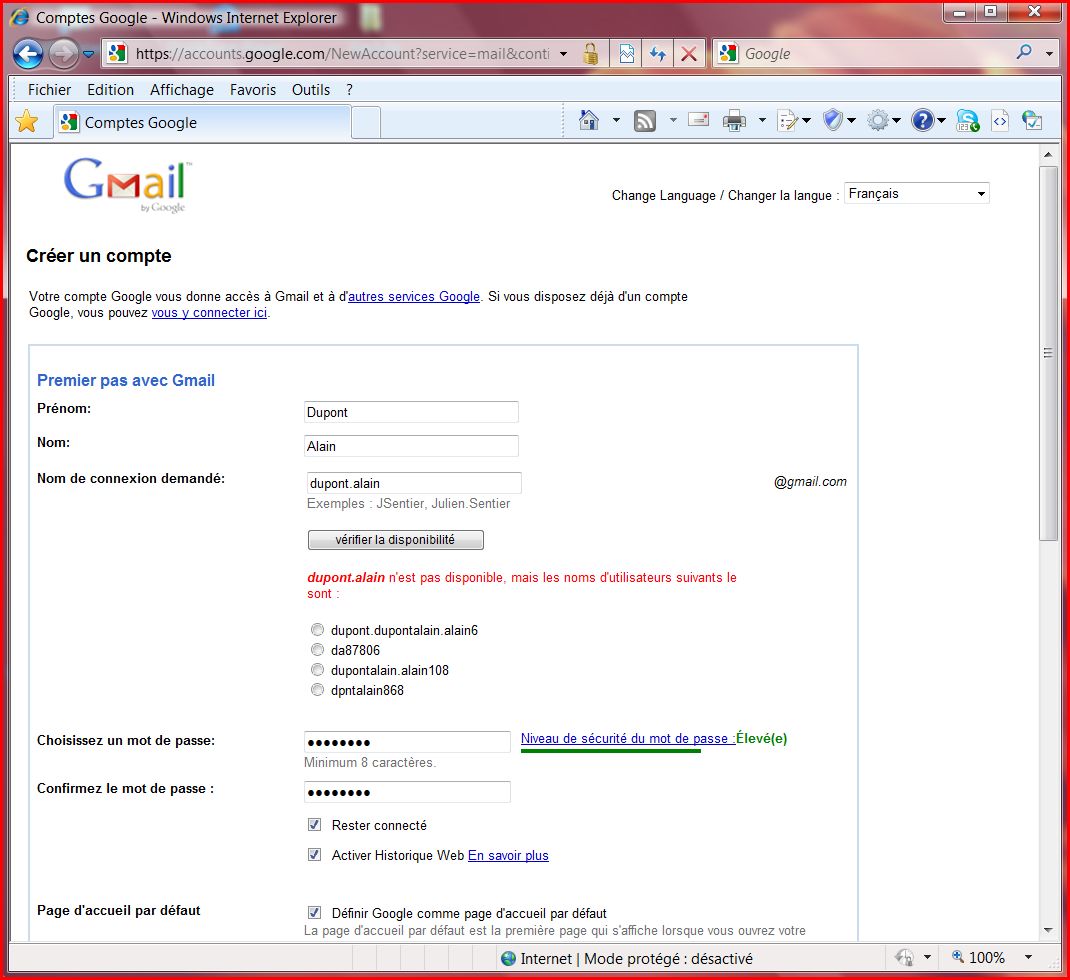Click the status bar privacy icon
This screenshot has height=980, width=1070.
pos(904,957)
